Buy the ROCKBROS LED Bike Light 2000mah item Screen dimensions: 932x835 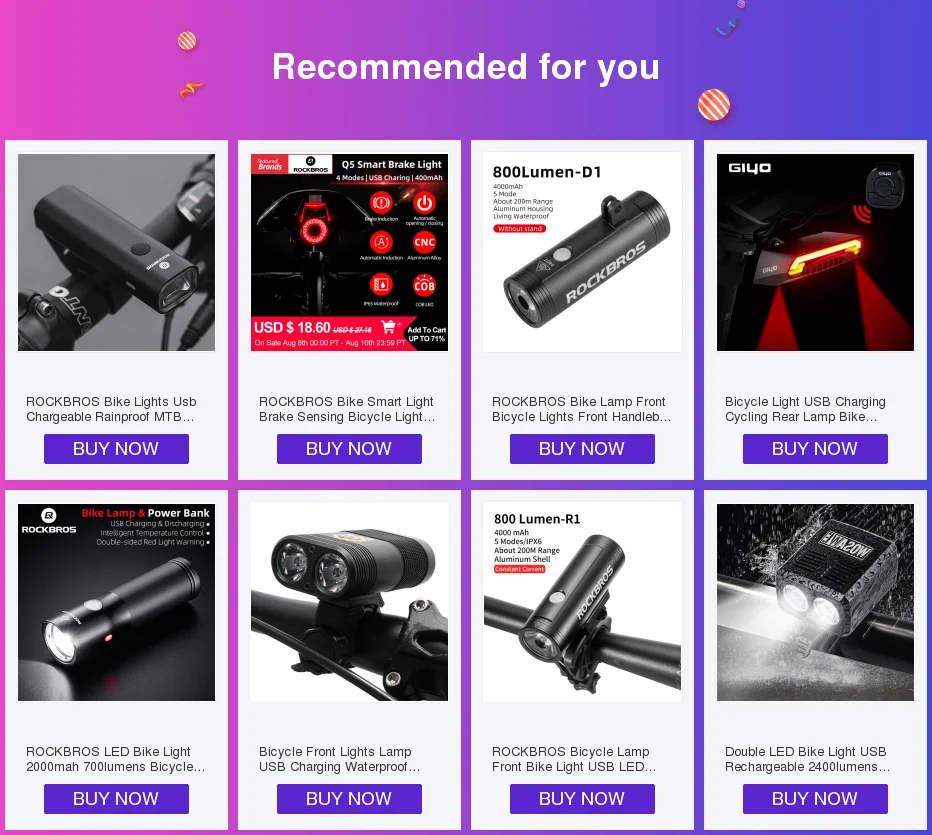116,799
